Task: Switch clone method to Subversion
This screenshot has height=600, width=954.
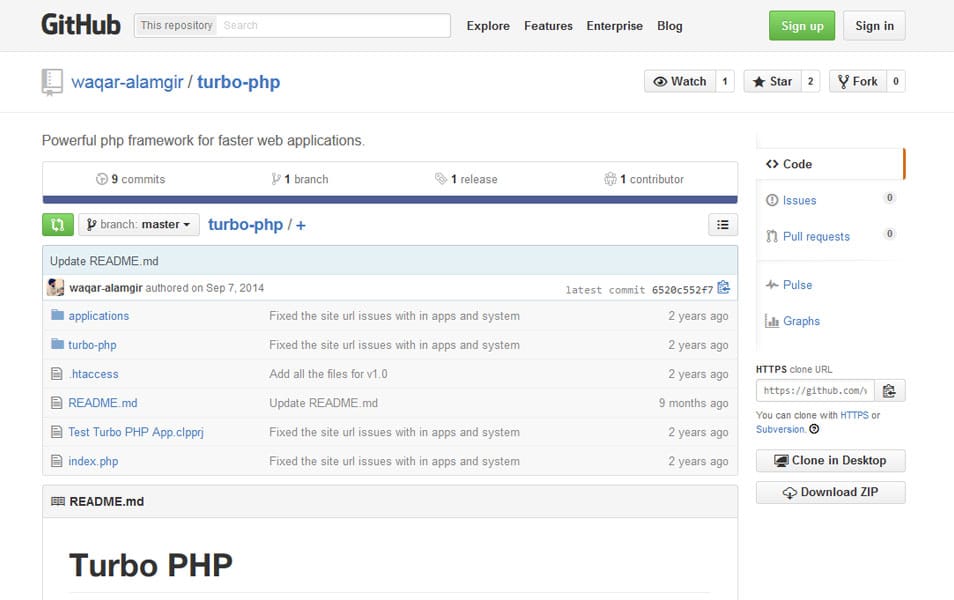Action: tap(780, 429)
